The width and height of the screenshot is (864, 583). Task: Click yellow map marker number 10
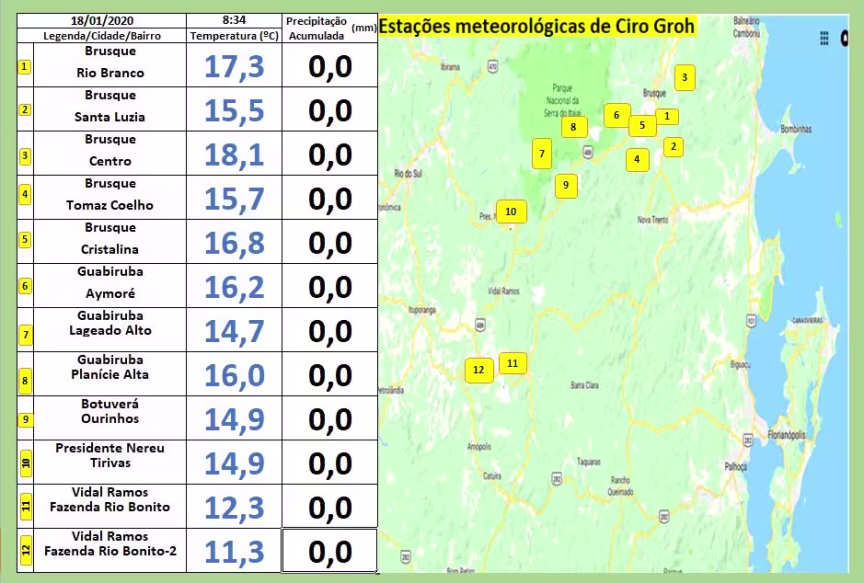(x=510, y=211)
